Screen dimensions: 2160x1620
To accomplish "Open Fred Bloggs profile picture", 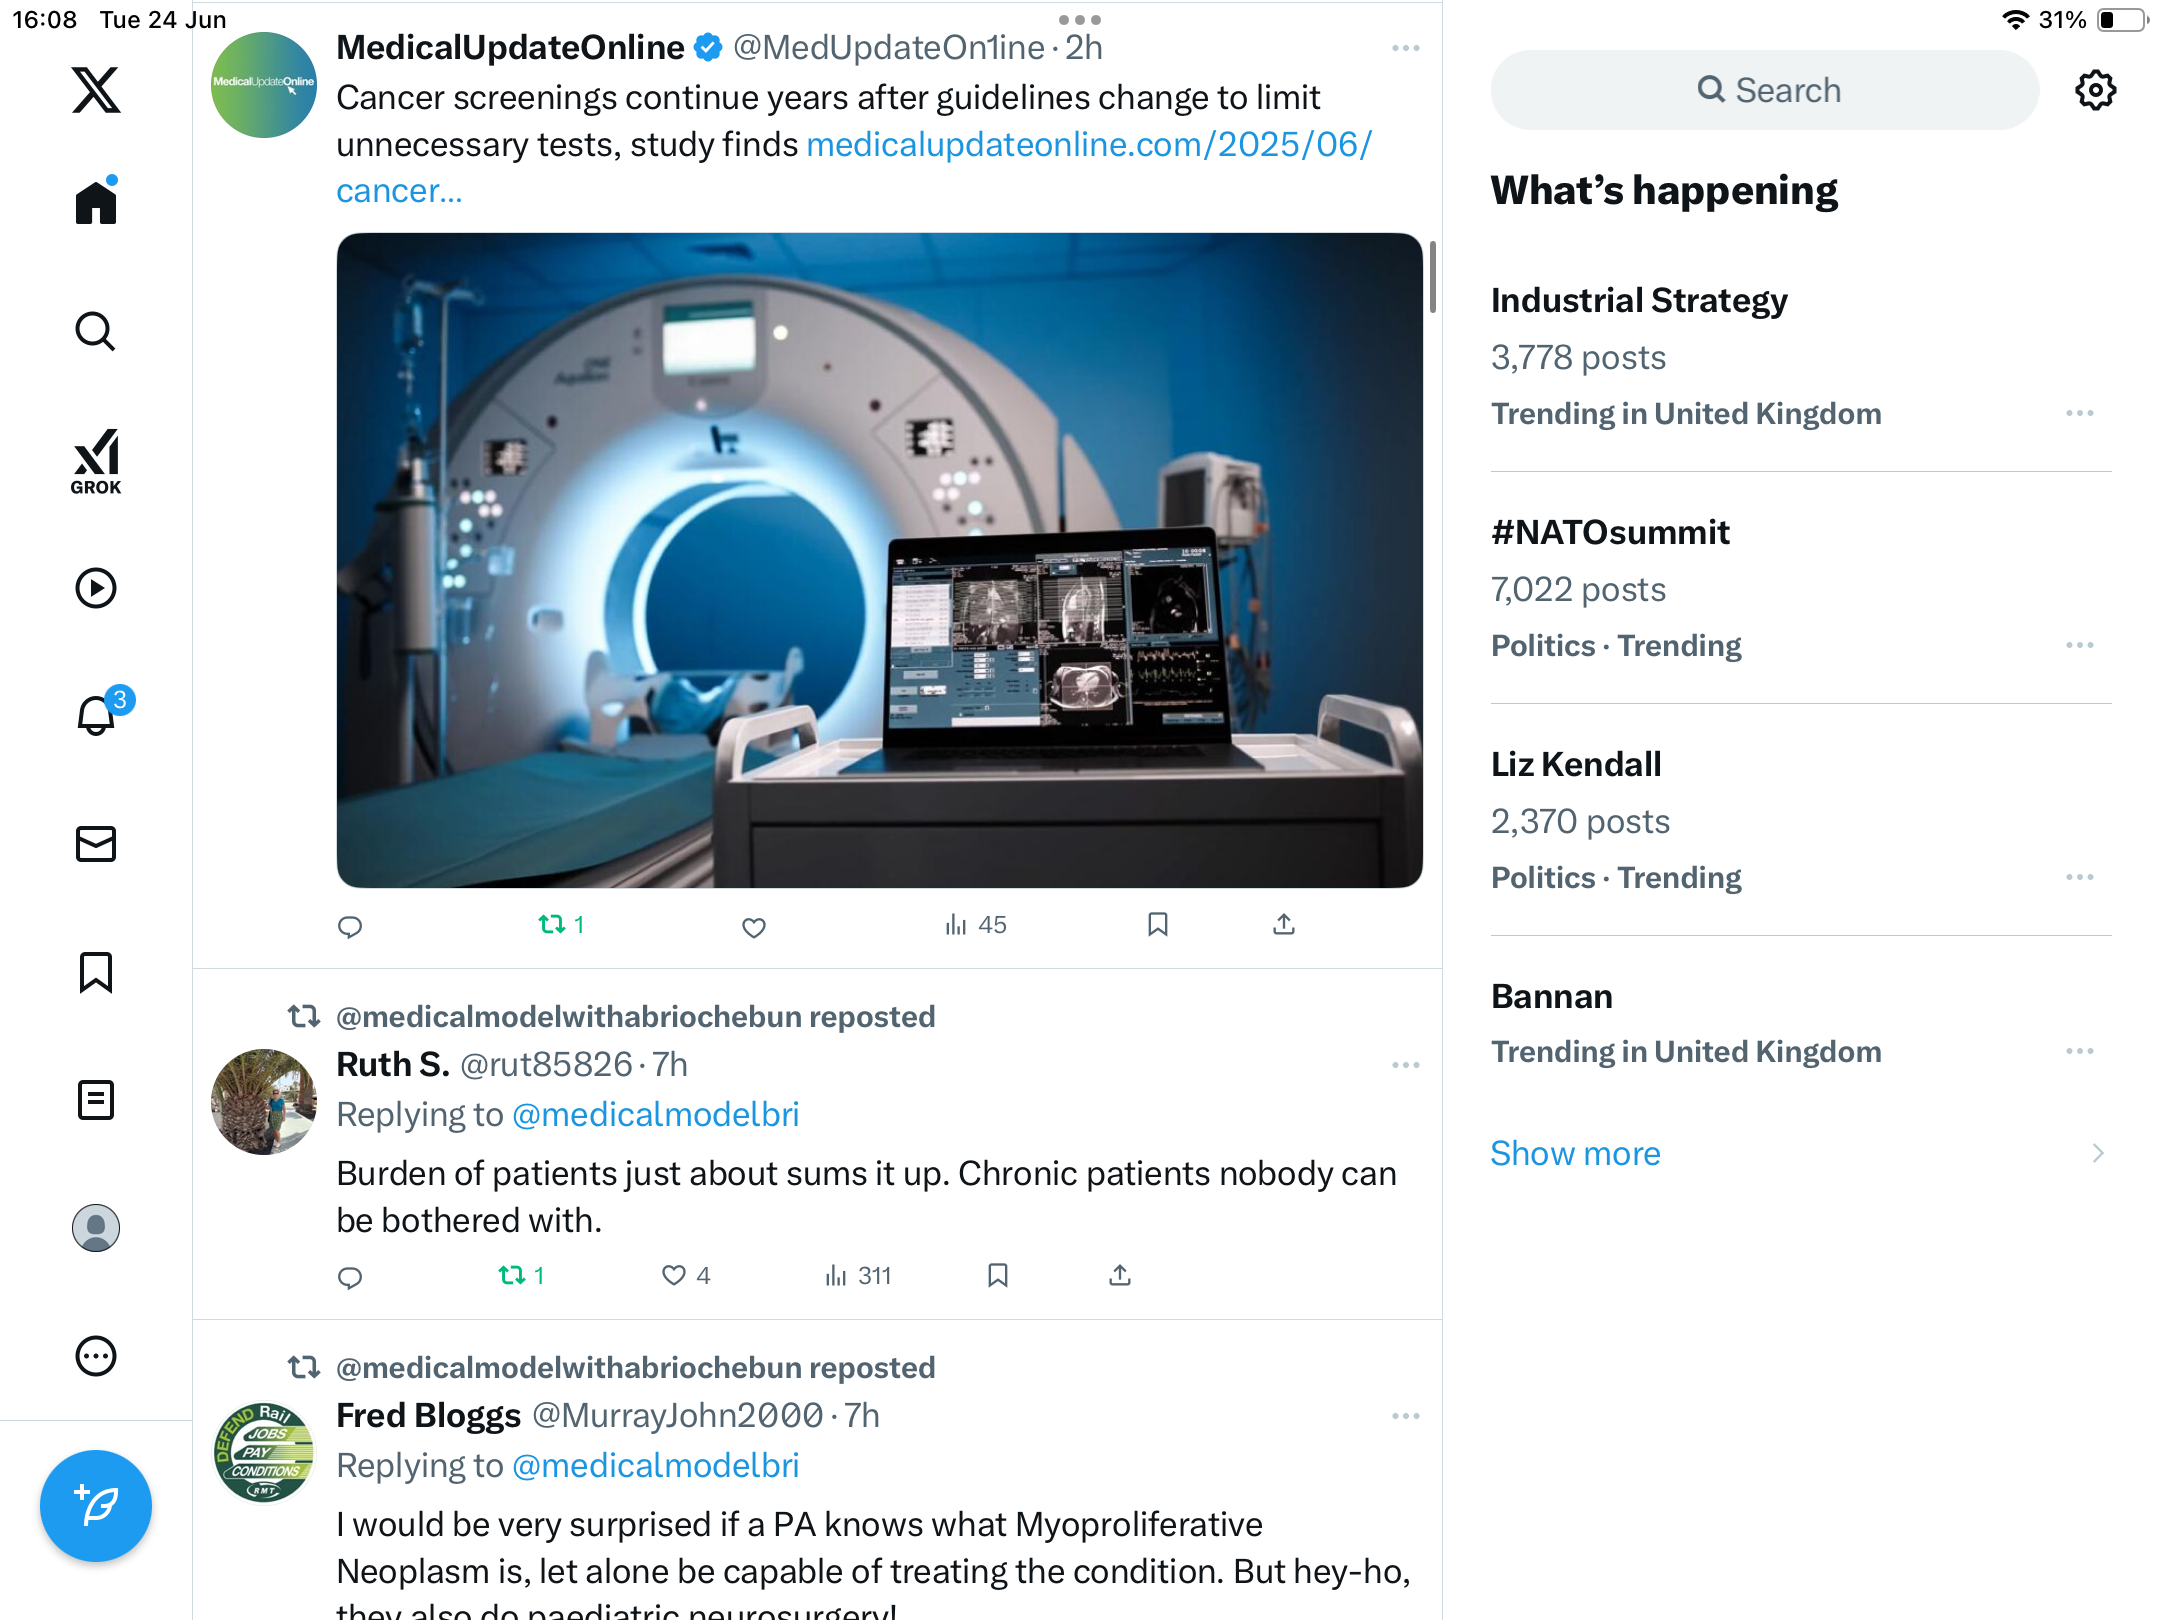I will 264,1452.
